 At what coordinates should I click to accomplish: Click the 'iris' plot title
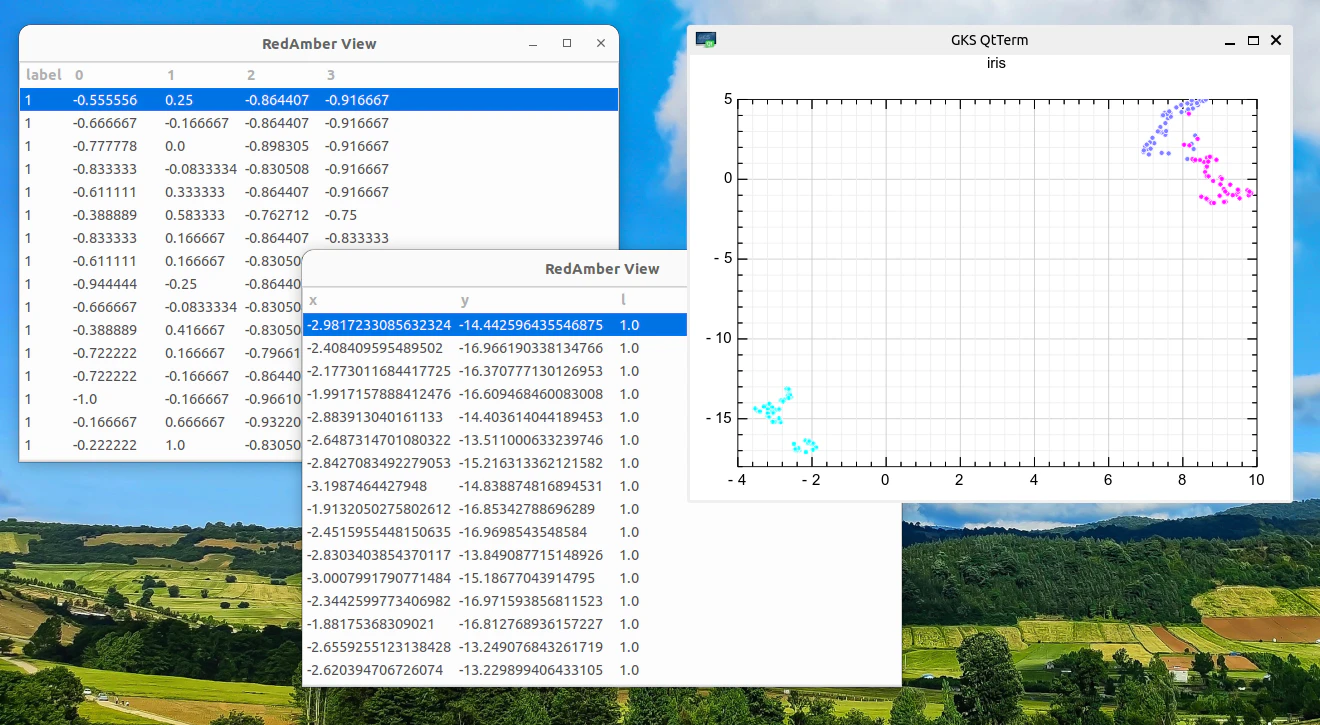996,62
